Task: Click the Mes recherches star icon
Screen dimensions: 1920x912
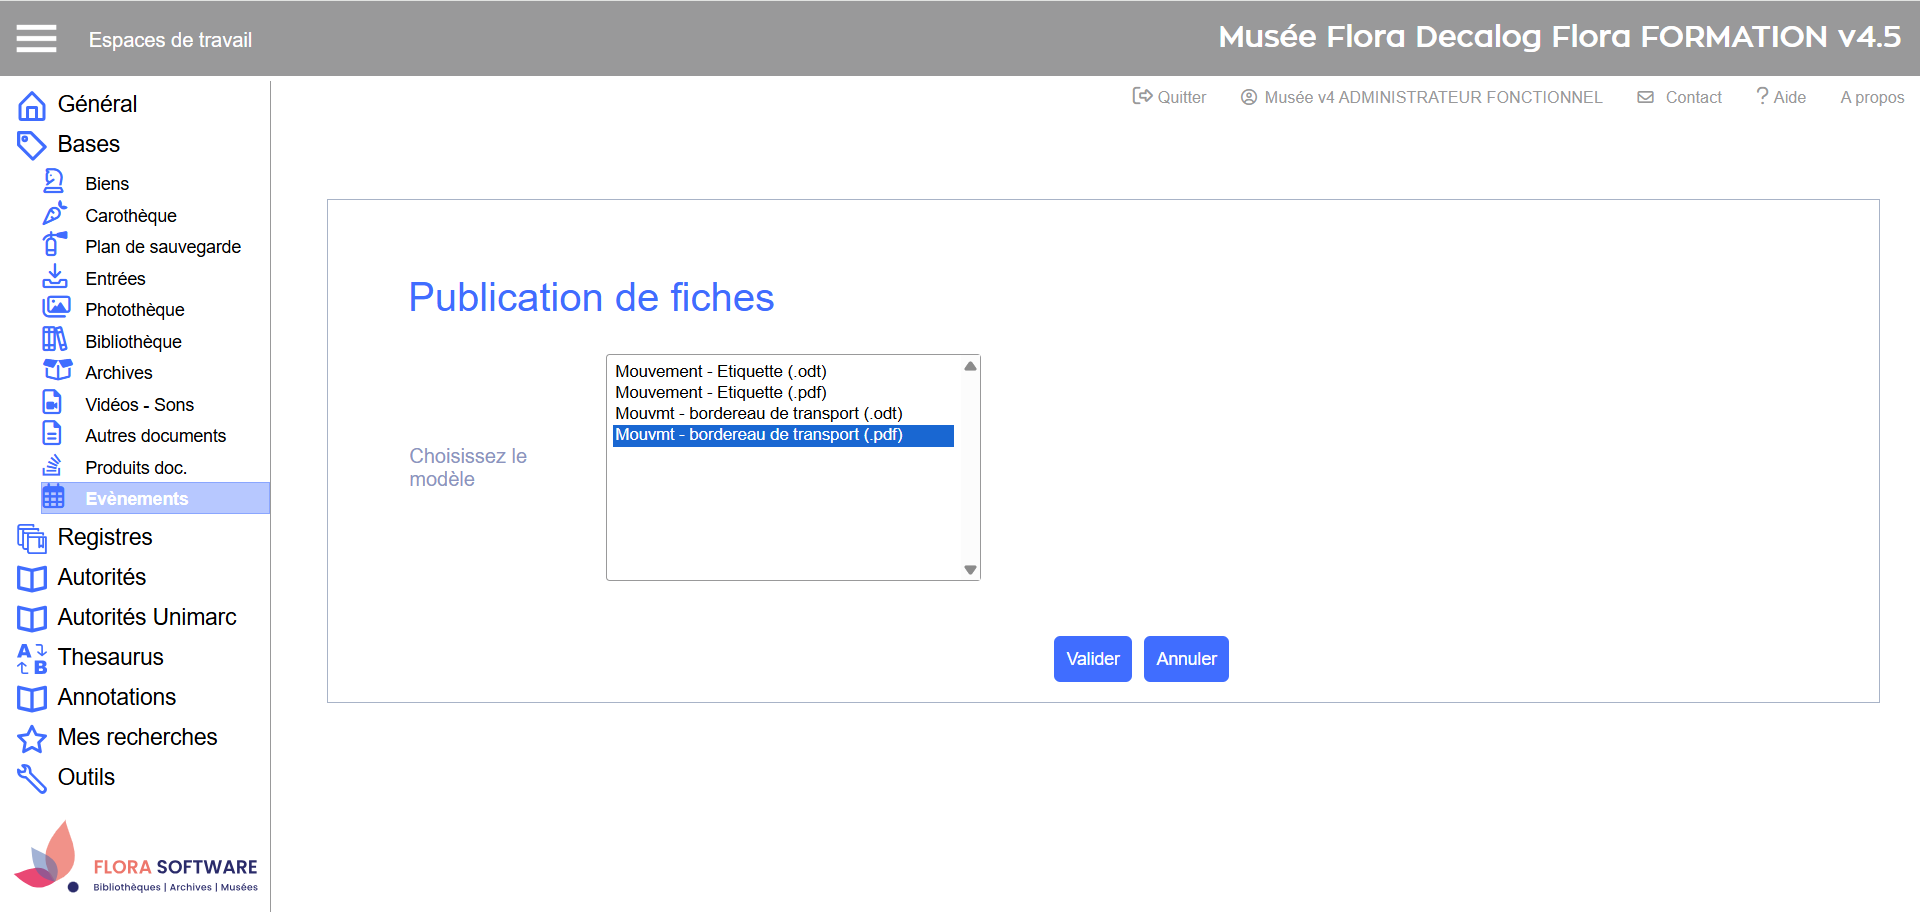Action: 32,738
